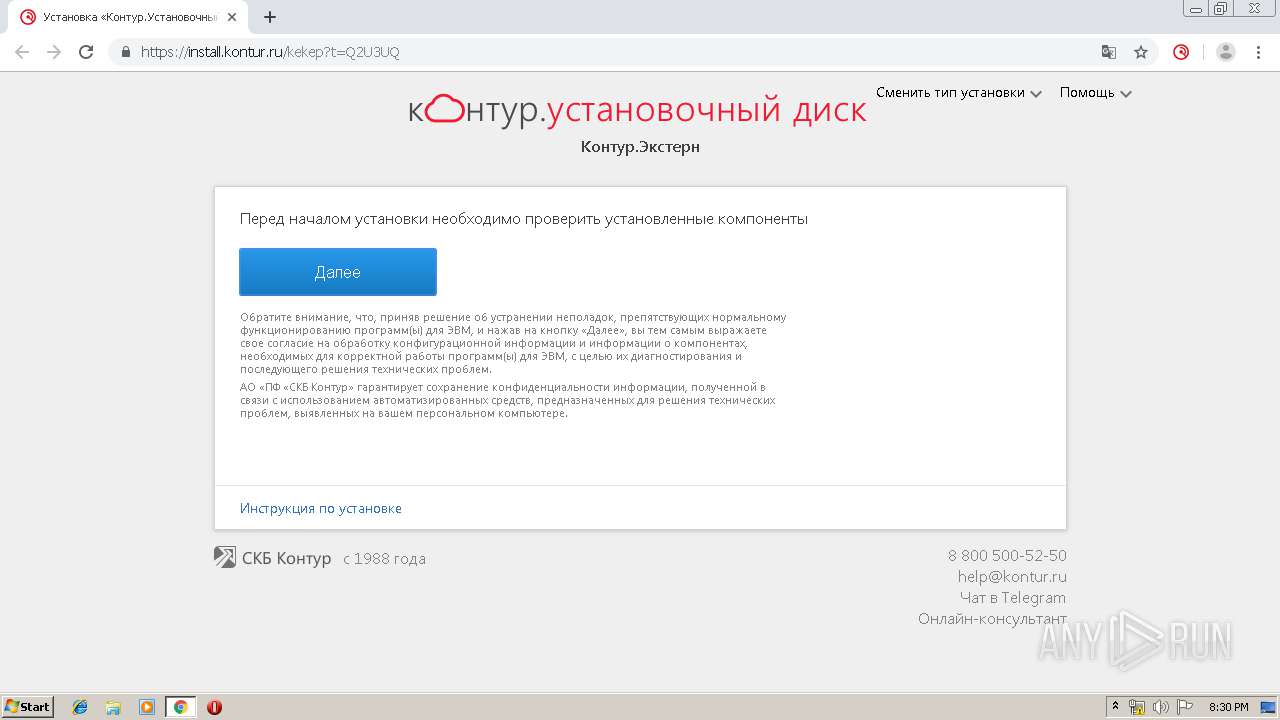Select the Установка «Контур.Установочный tab
This screenshot has height=720, width=1280.
[x=130, y=17]
